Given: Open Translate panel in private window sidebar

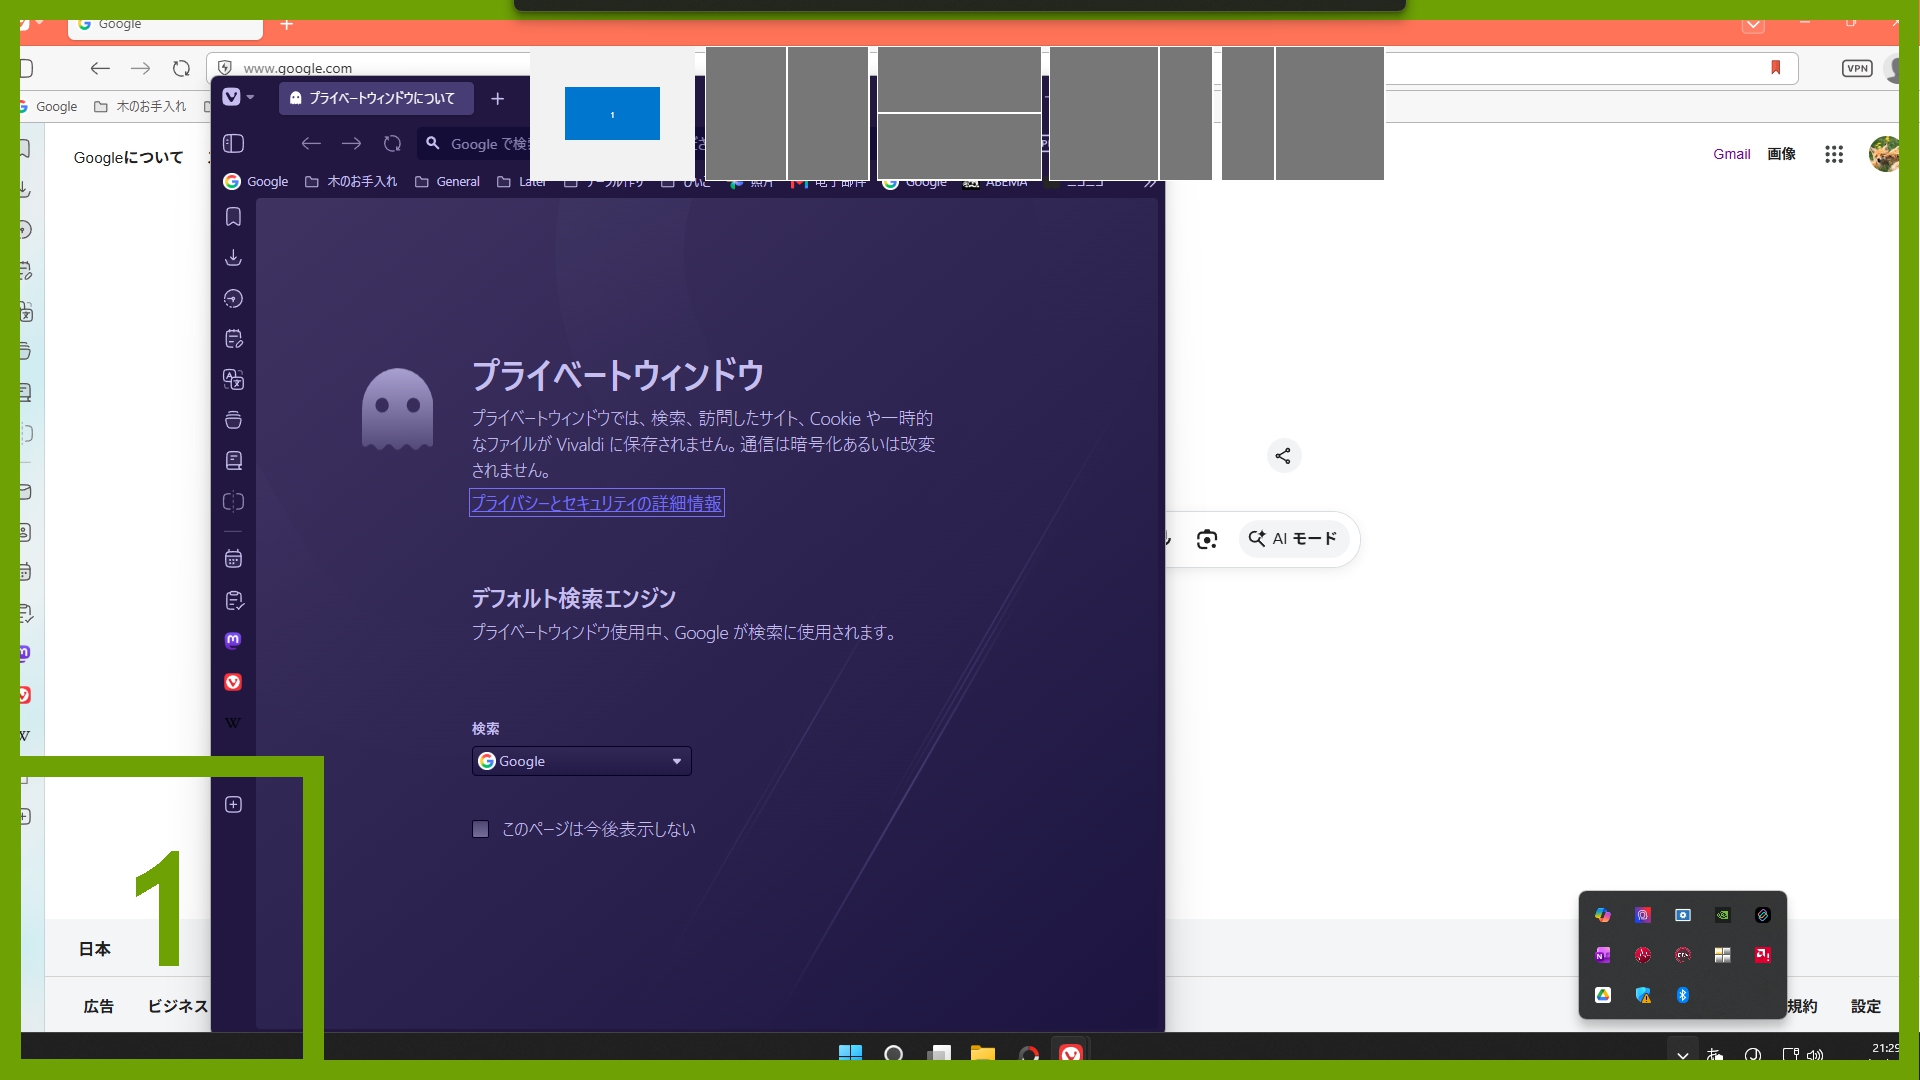Looking at the screenshot, I should click(233, 380).
